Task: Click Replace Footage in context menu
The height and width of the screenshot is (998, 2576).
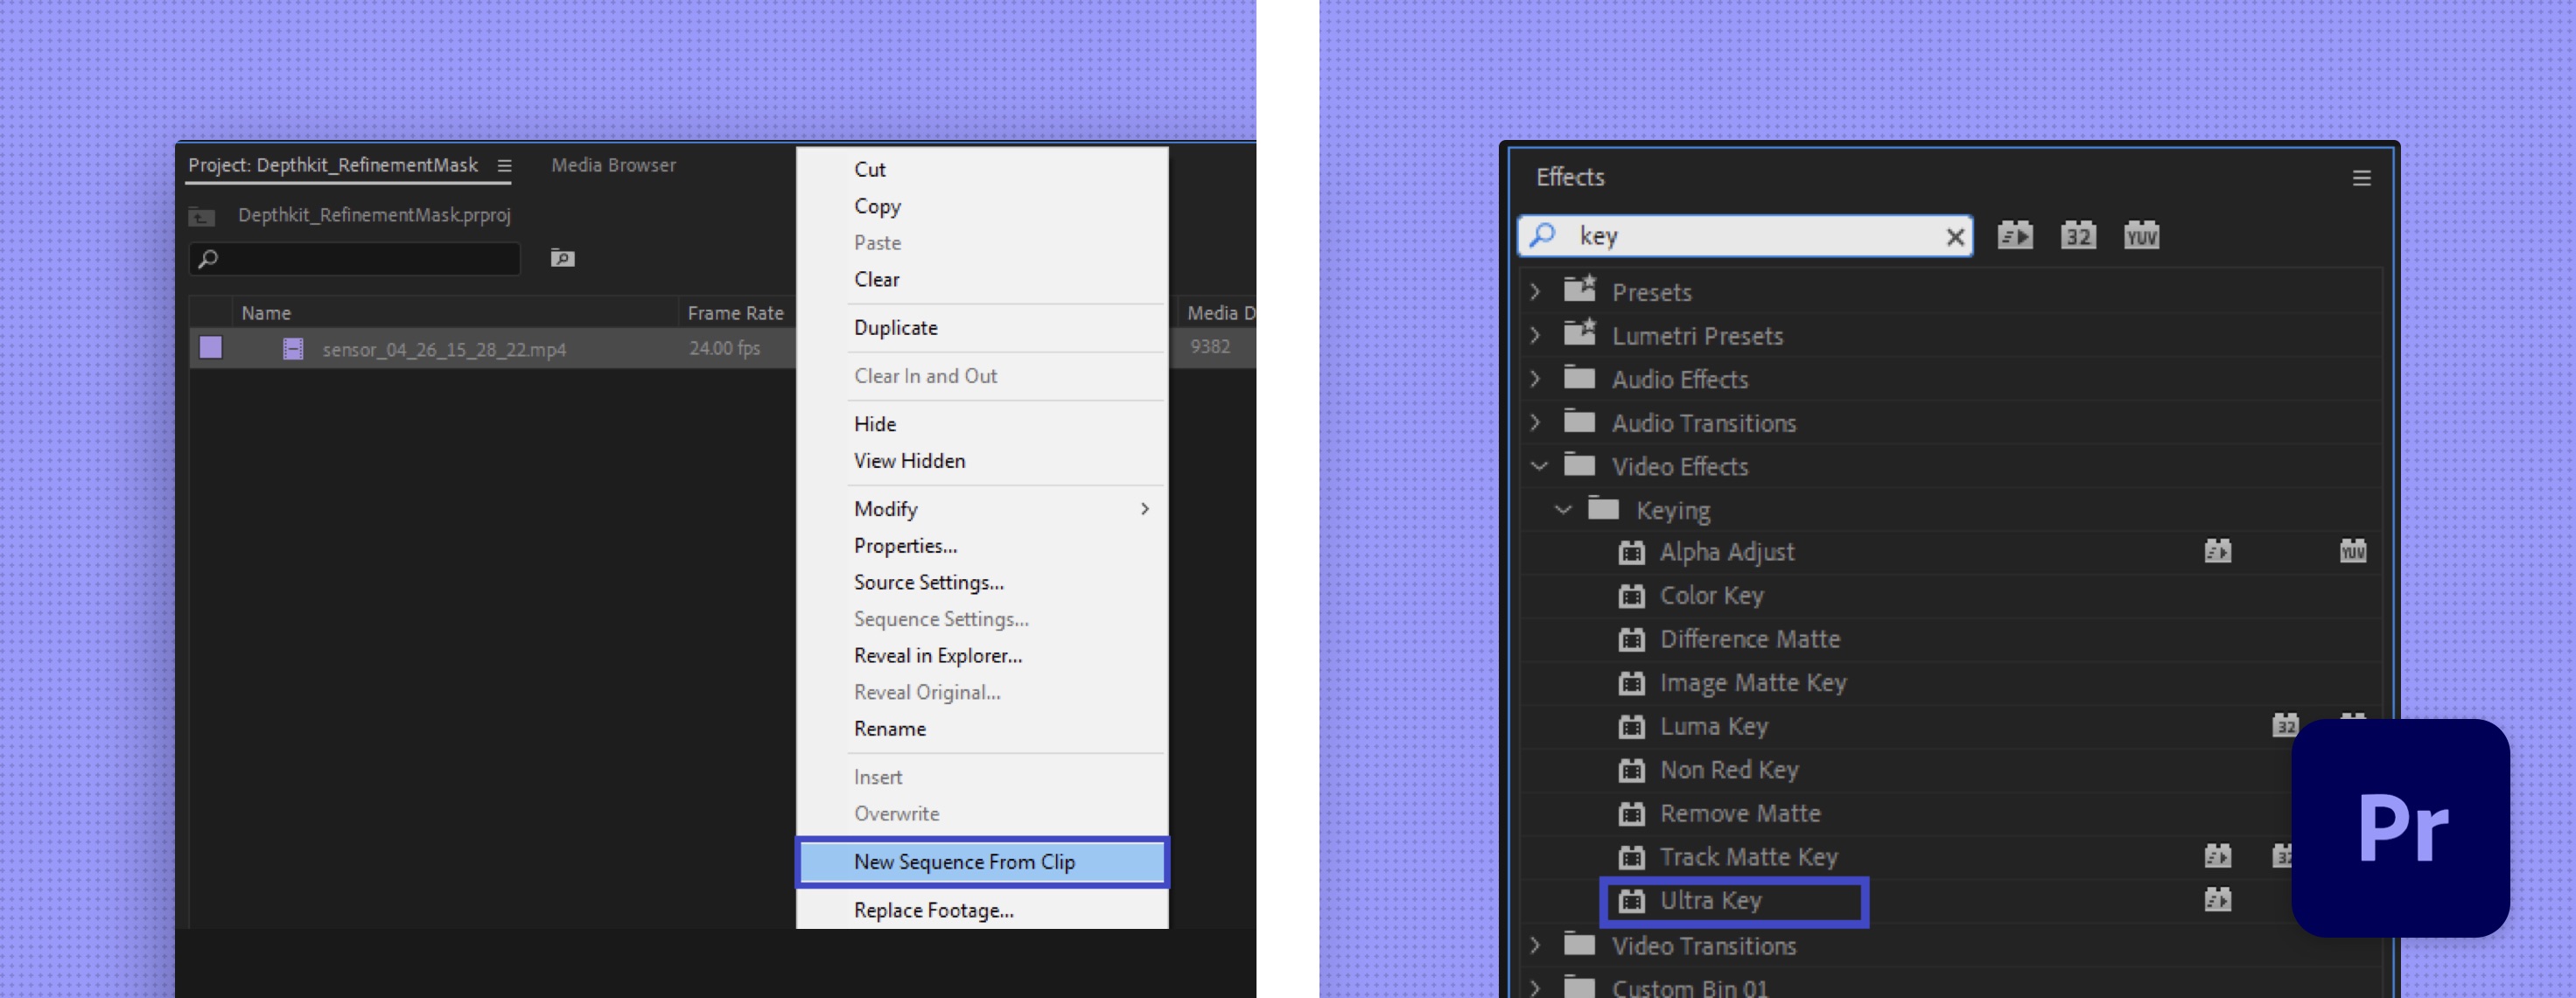Action: 933,910
